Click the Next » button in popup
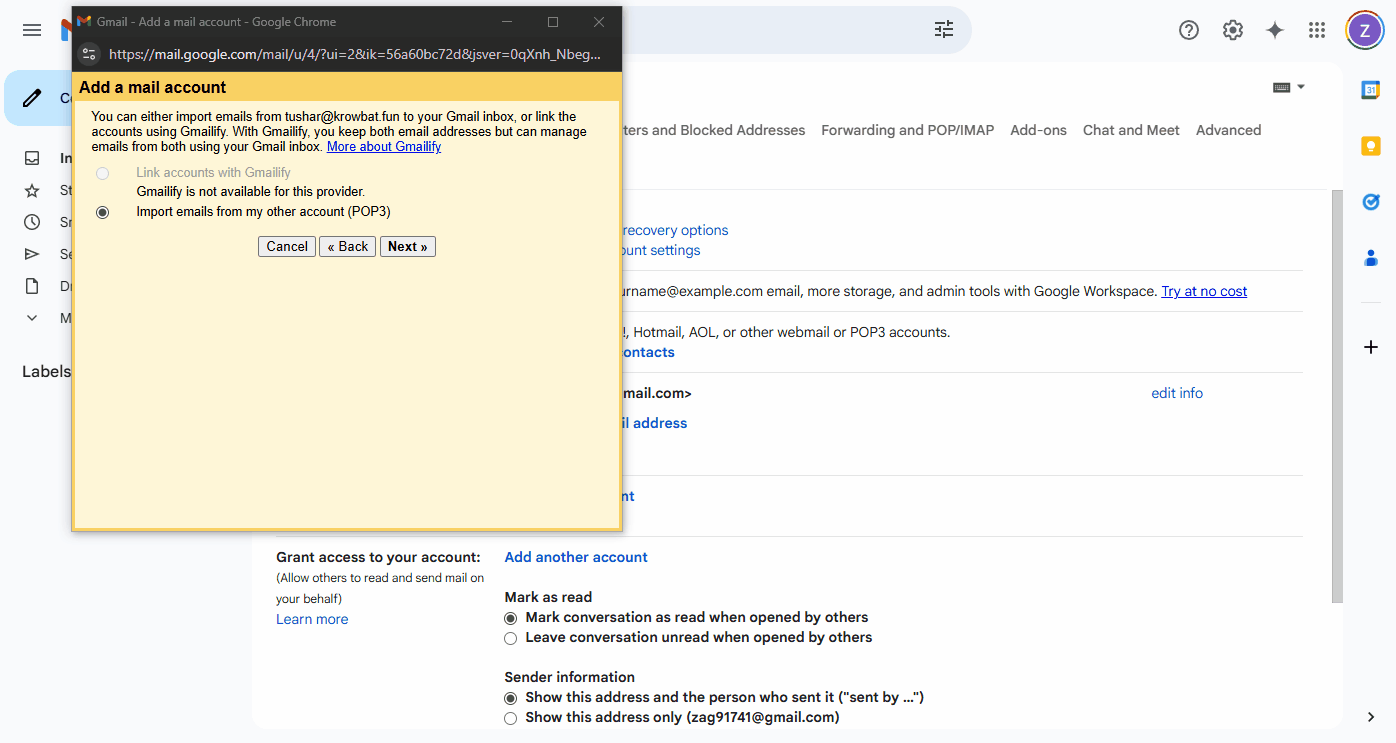Image resolution: width=1396 pixels, height=743 pixels. pos(408,247)
